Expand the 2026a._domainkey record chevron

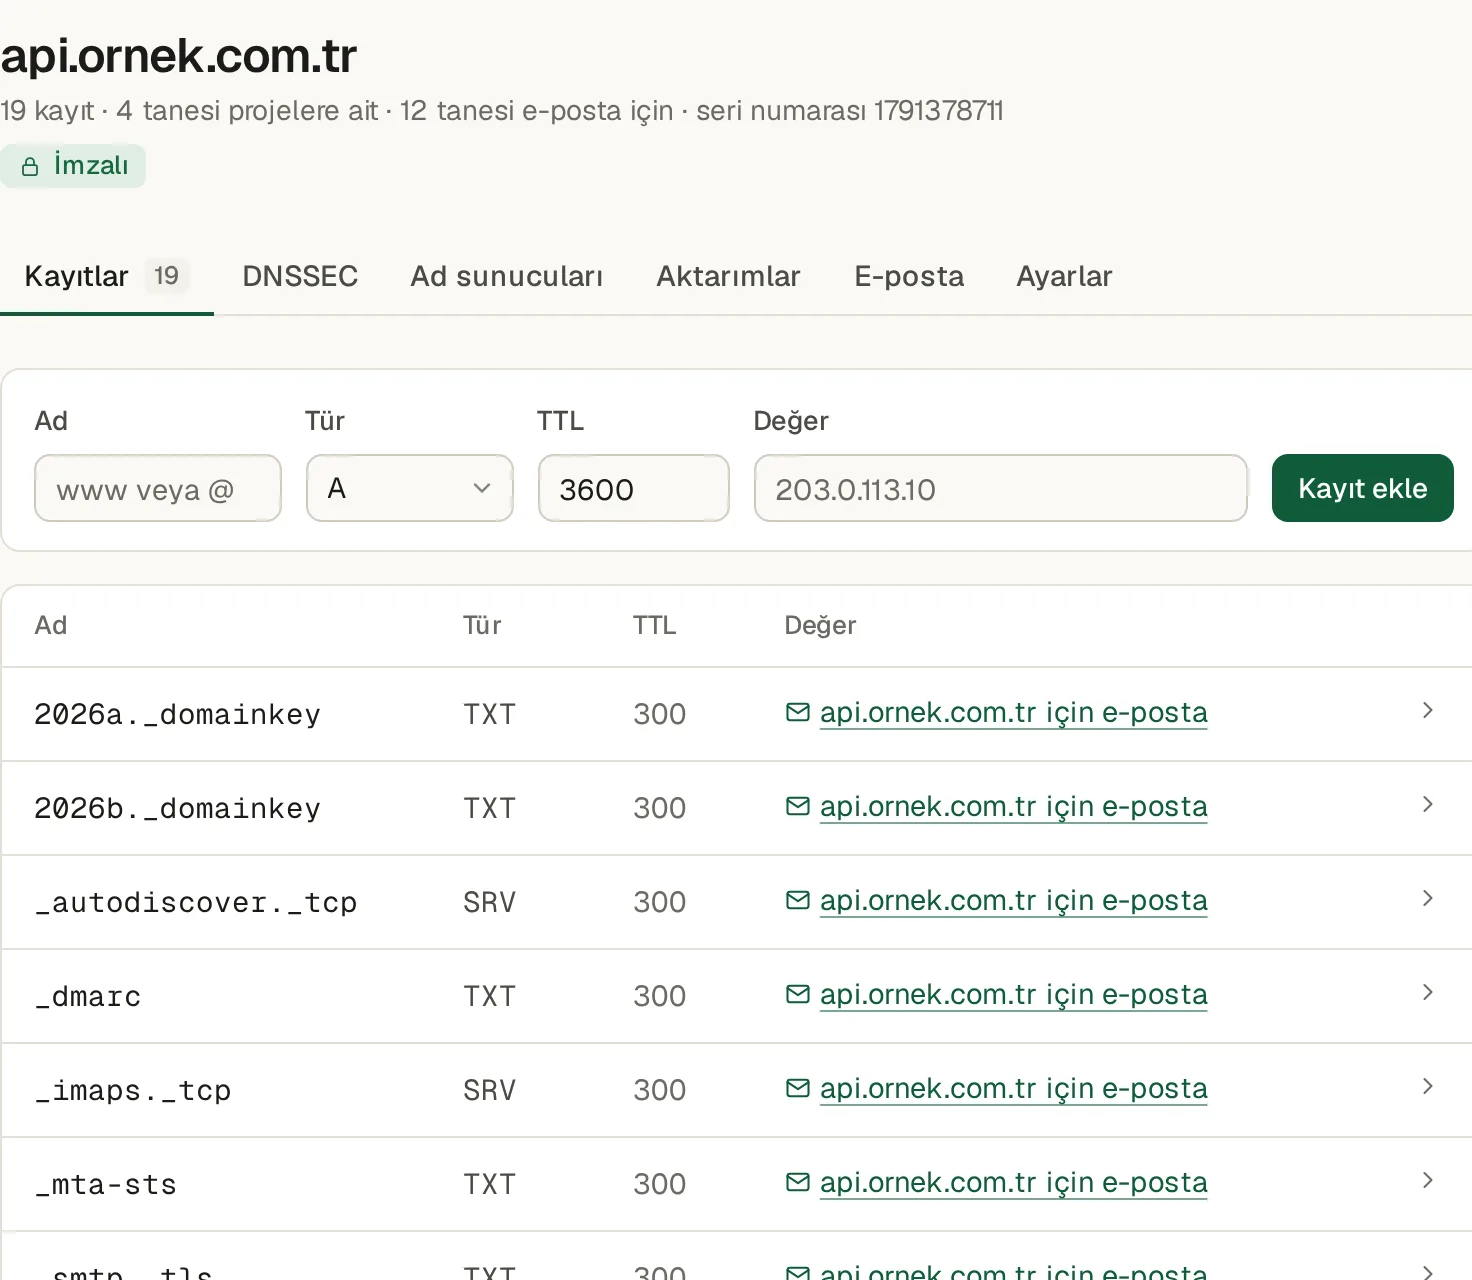click(x=1428, y=711)
